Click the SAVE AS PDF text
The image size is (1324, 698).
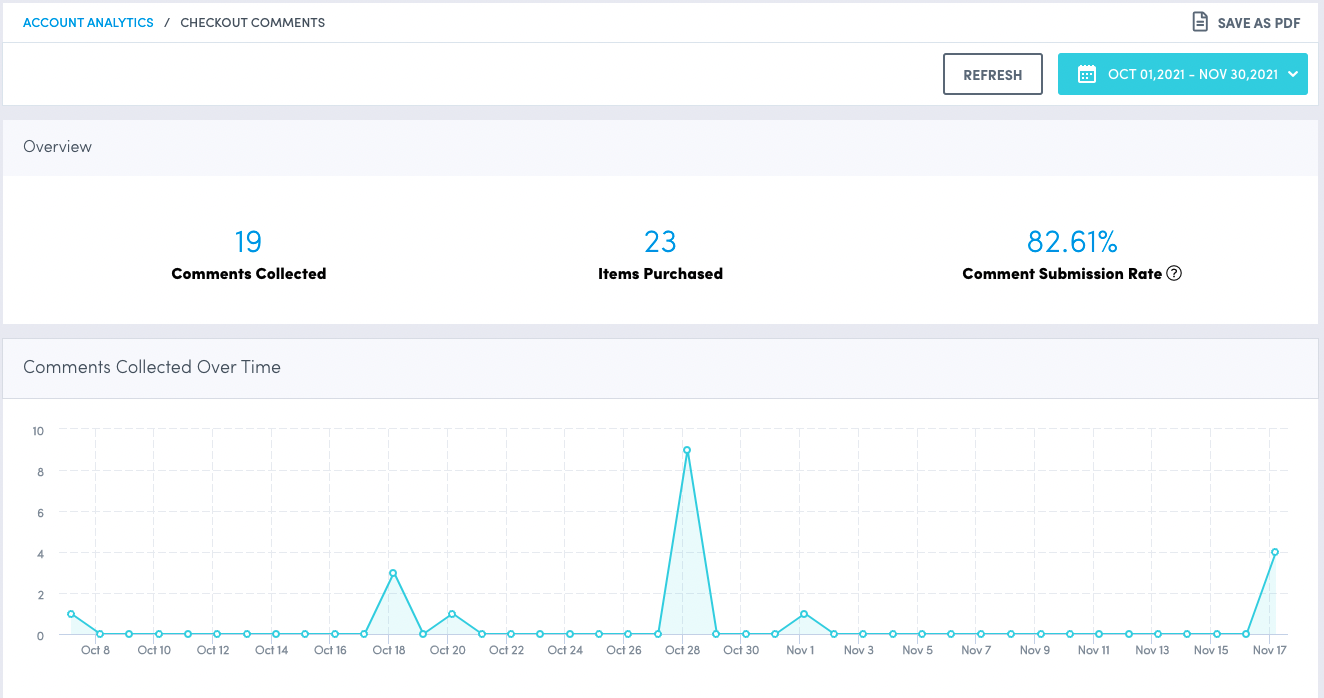(1258, 23)
